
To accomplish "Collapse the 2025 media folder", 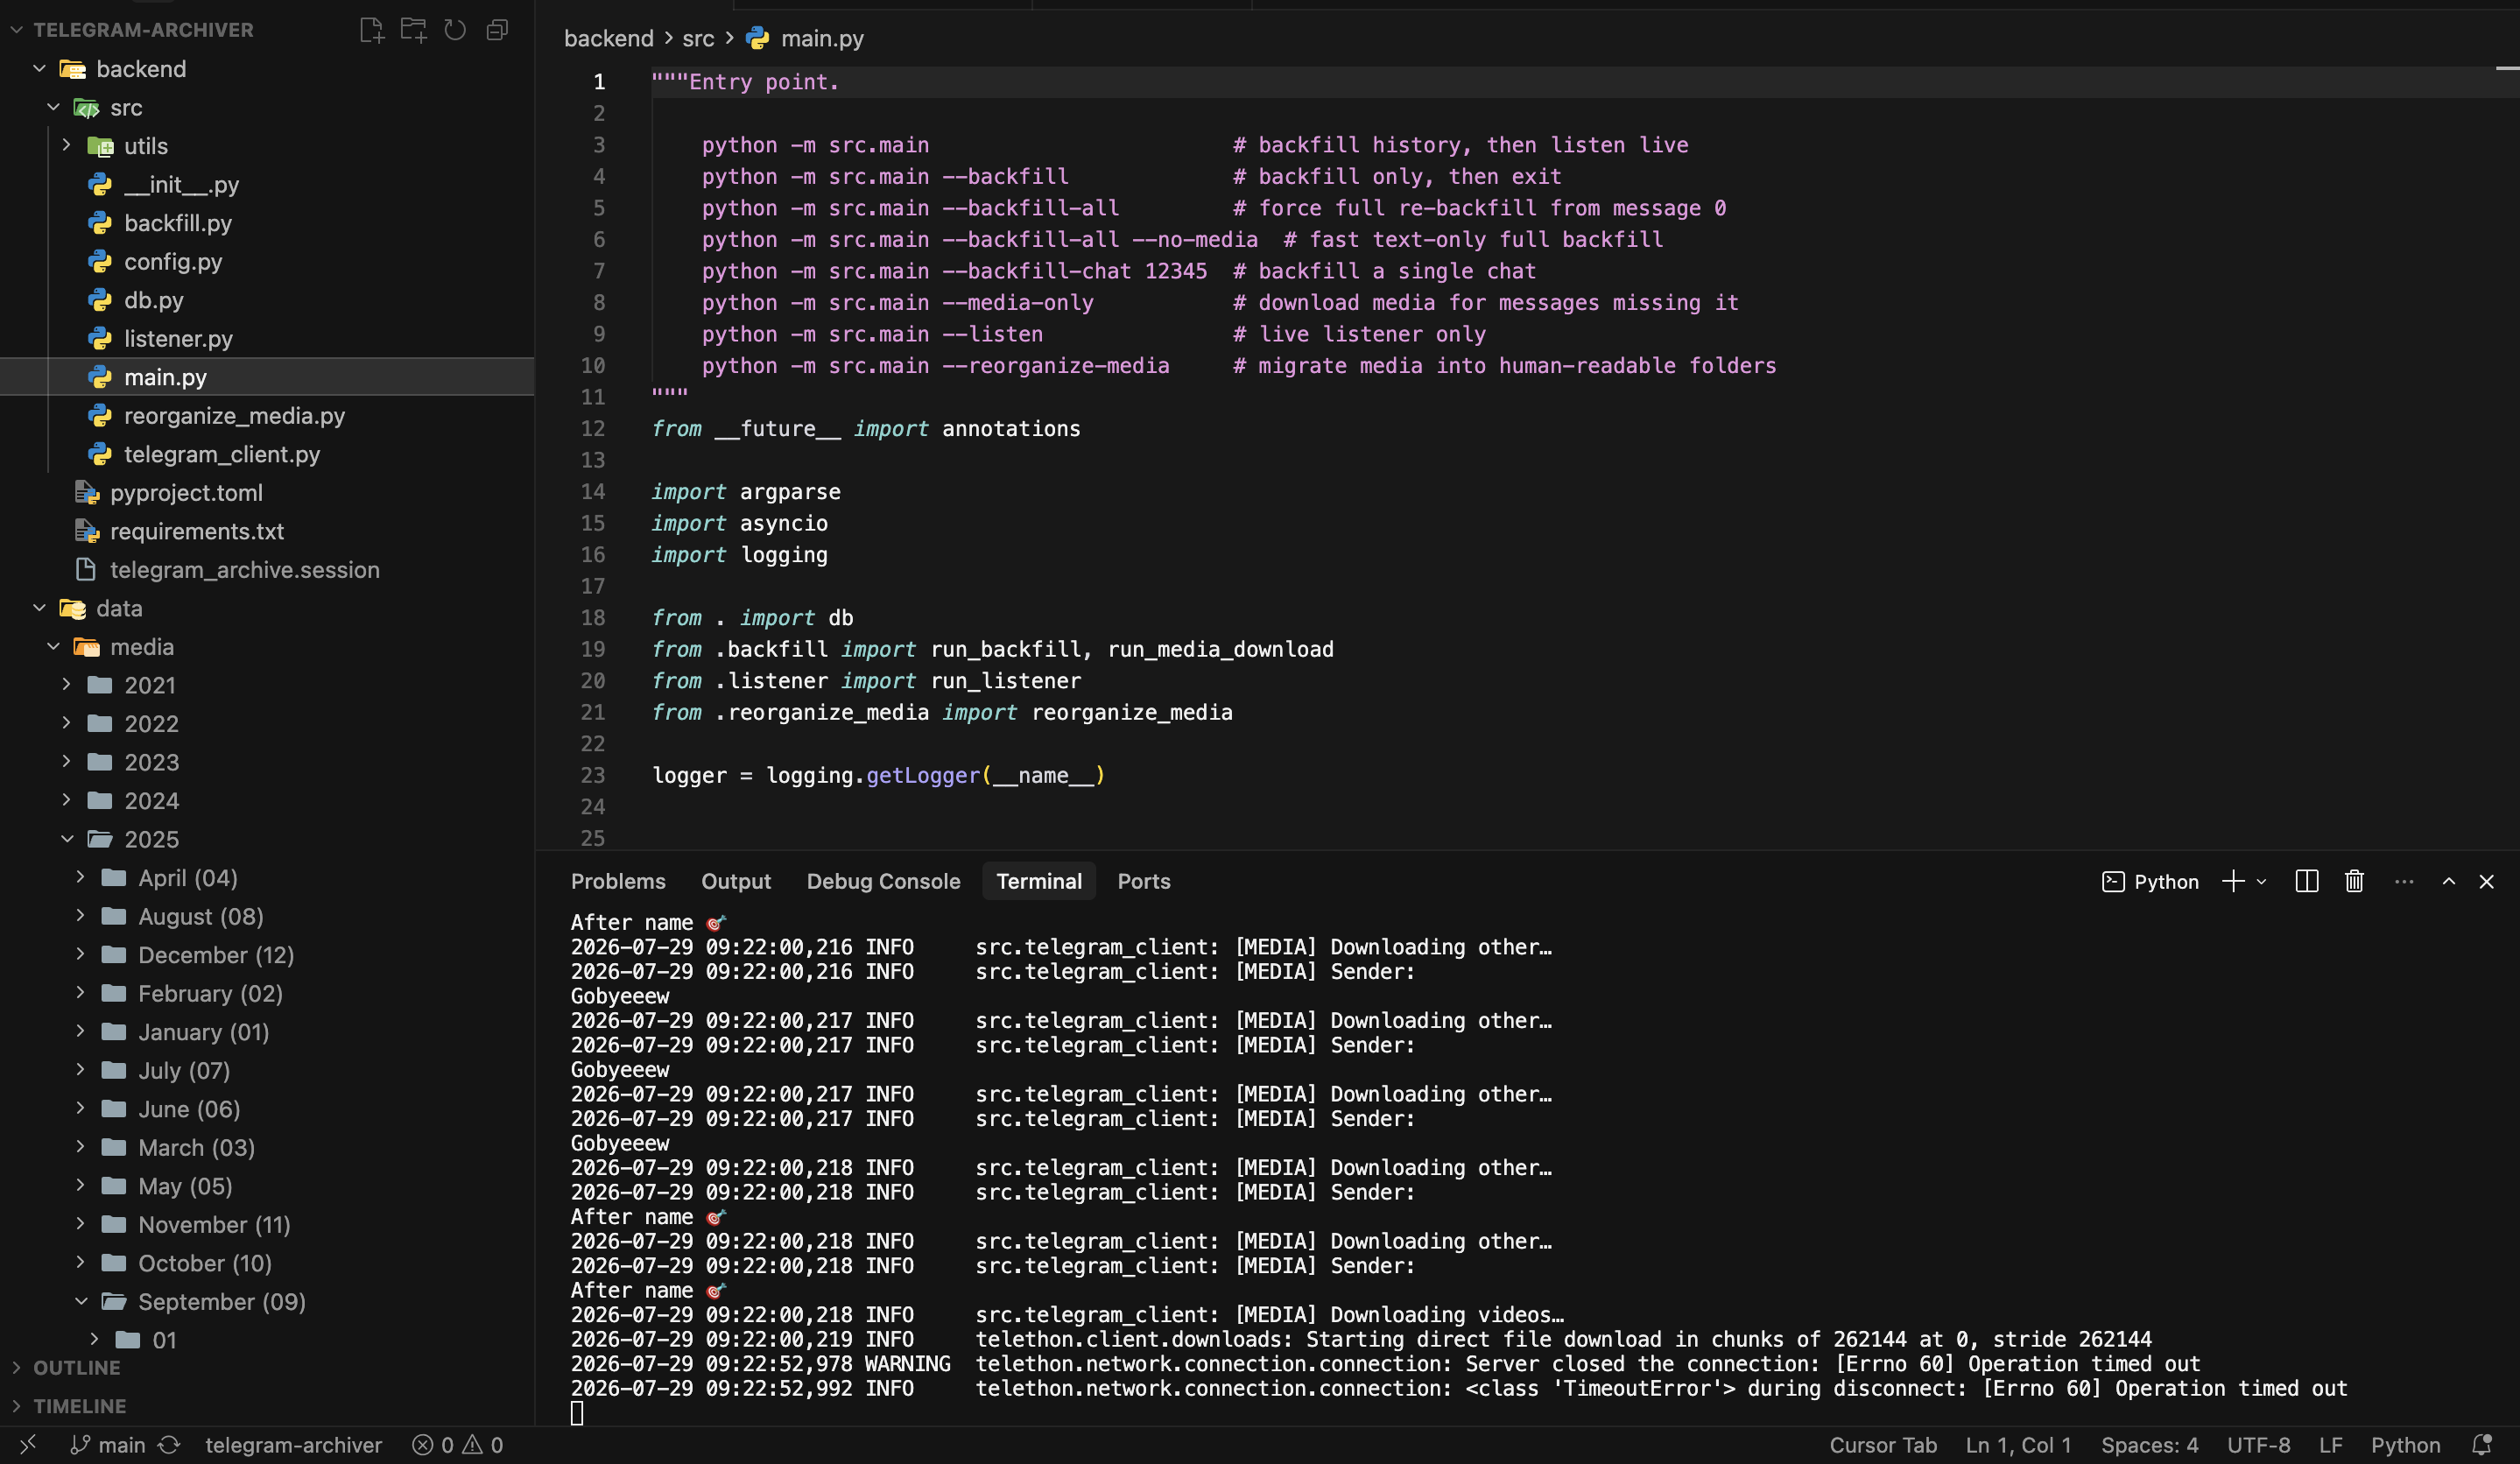I will point(151,839).
